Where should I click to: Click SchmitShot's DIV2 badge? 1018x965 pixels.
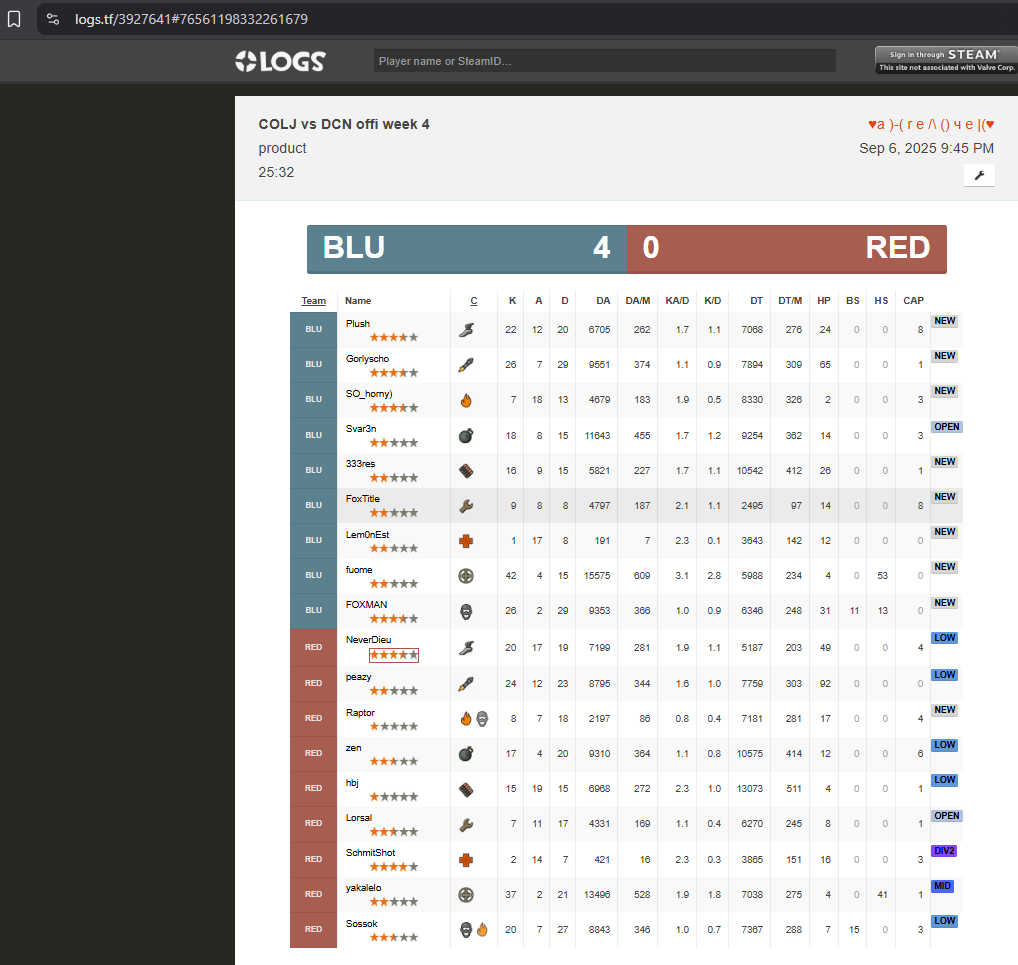point(944,851)
